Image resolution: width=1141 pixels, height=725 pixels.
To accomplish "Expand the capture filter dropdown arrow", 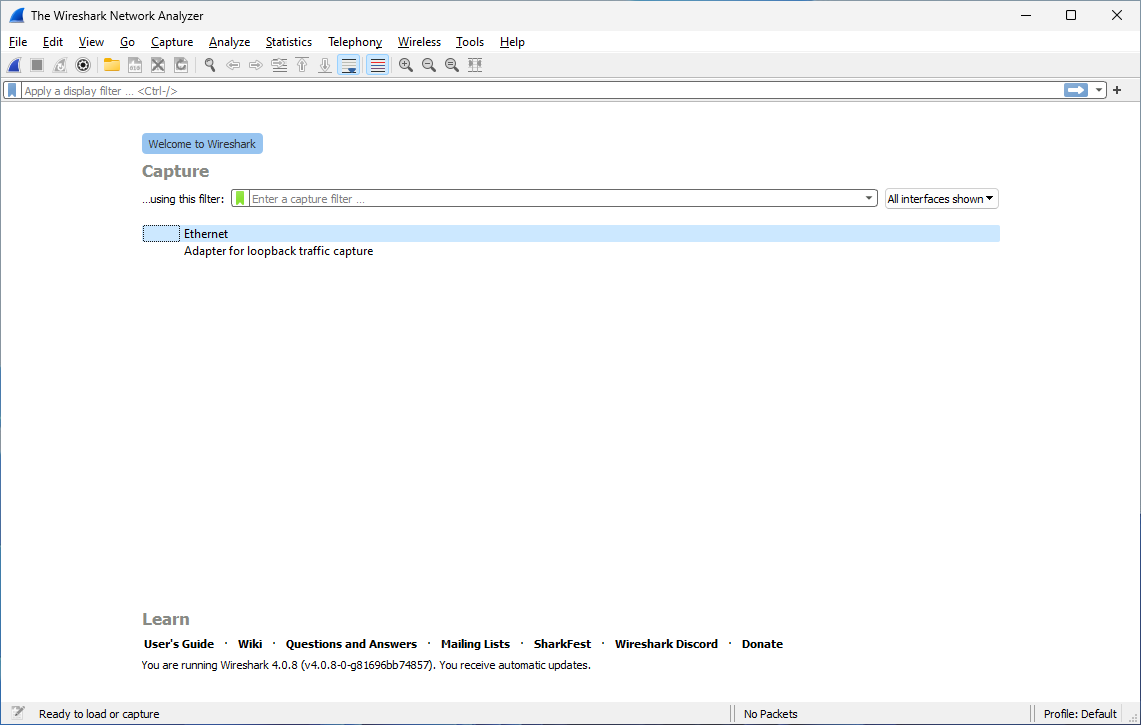I will [869, 198].
